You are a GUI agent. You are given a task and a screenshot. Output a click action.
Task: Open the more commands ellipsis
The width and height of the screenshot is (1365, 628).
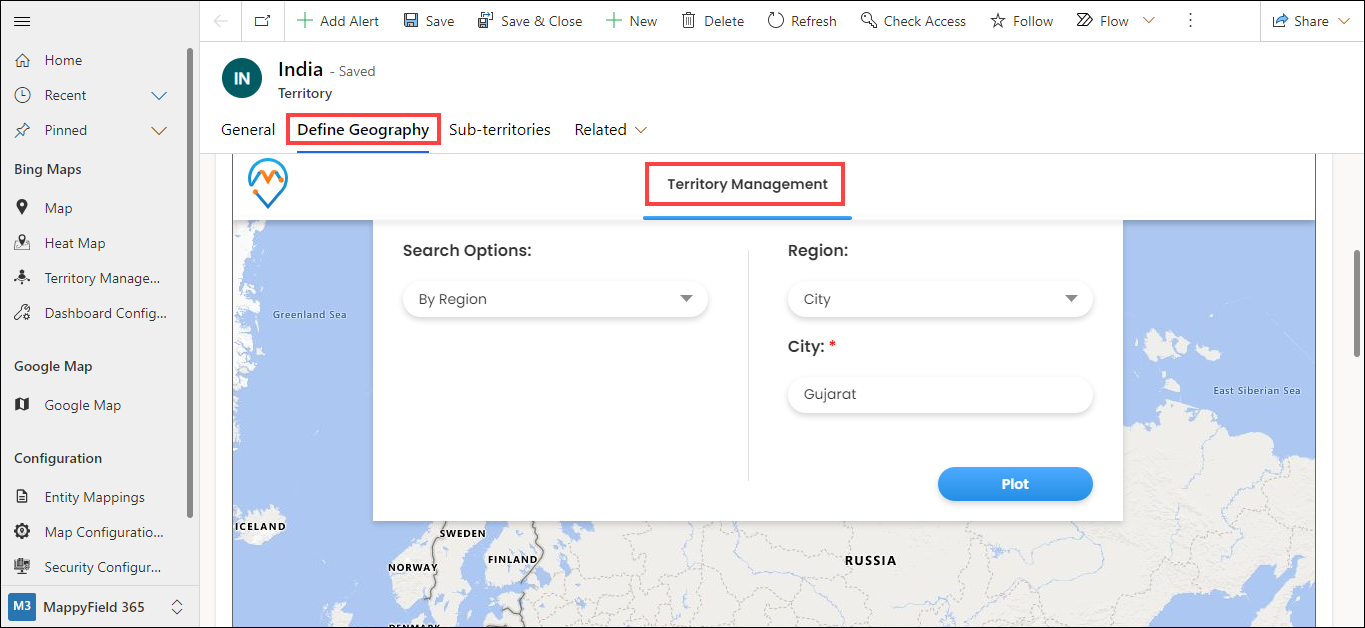coord(1190,21)
